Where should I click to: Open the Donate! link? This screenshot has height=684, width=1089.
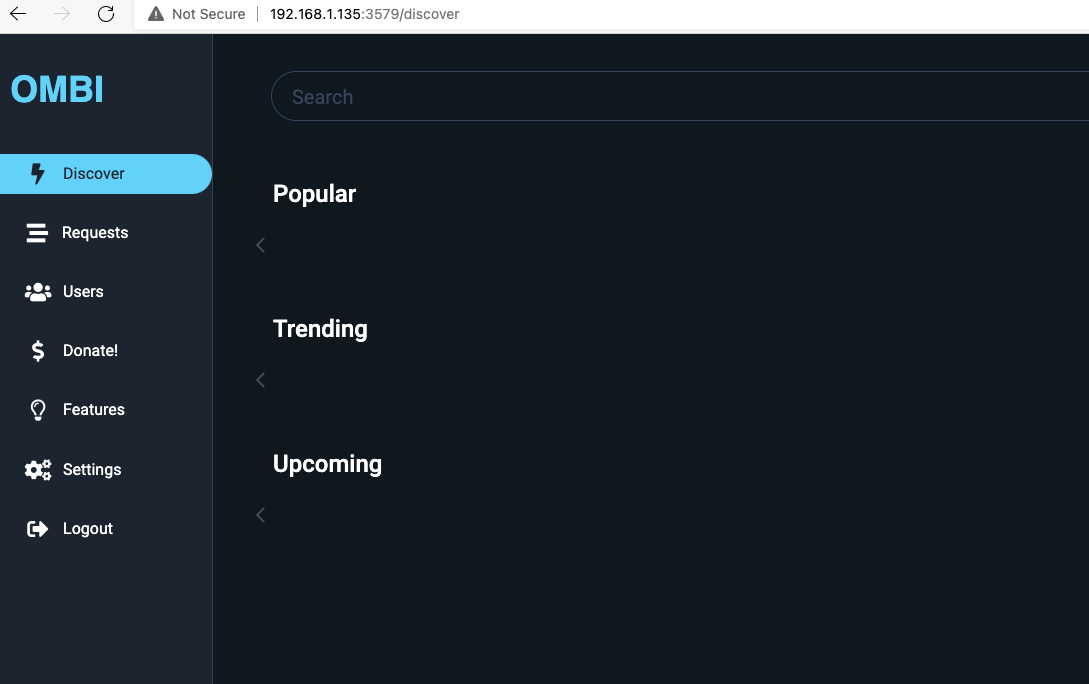(x=90, y=350)
